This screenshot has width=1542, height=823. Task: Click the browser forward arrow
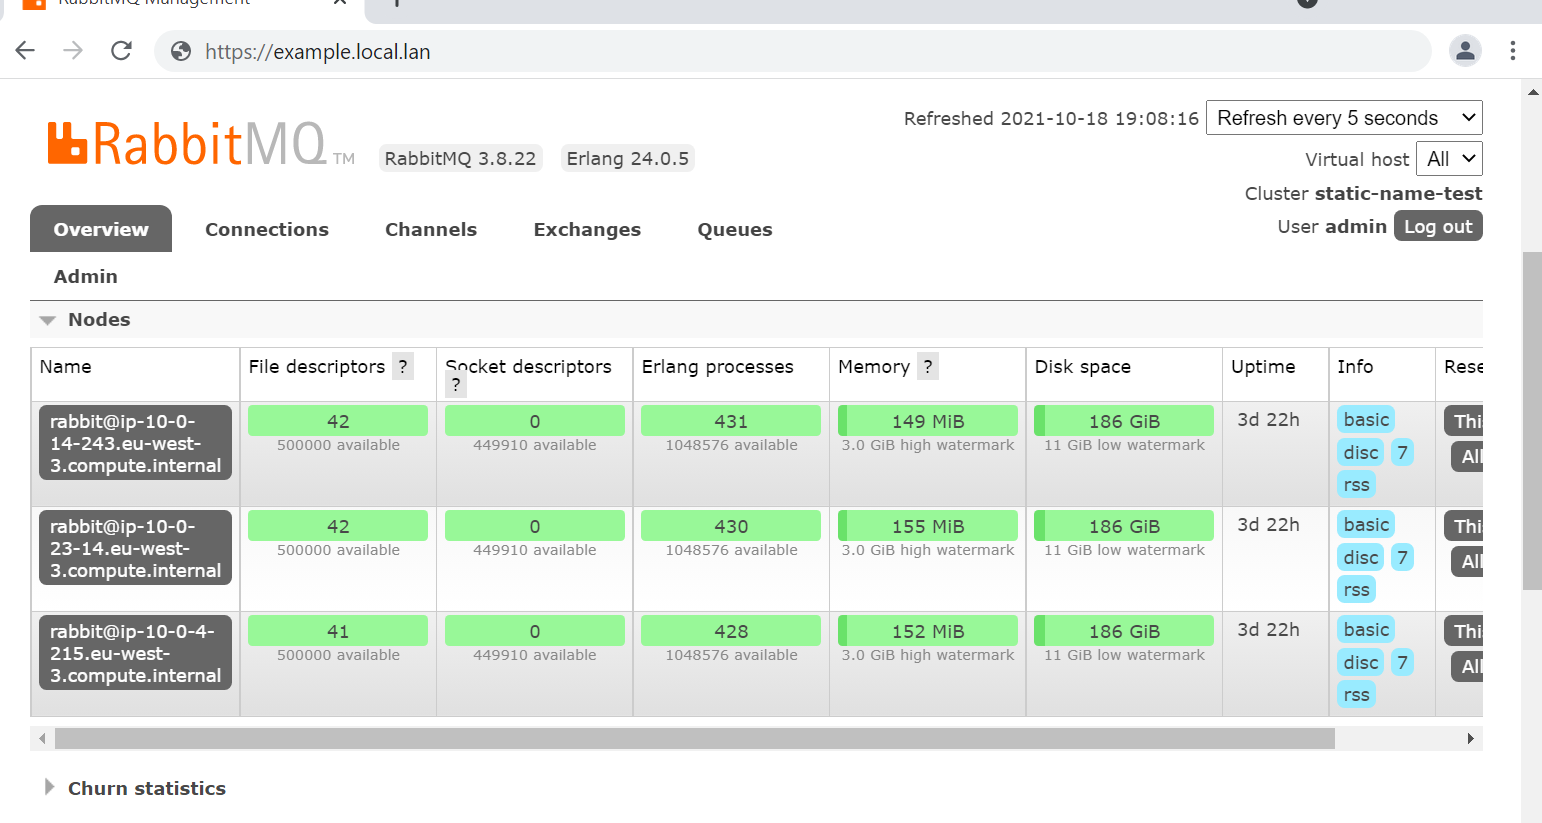tap(73, 51)
